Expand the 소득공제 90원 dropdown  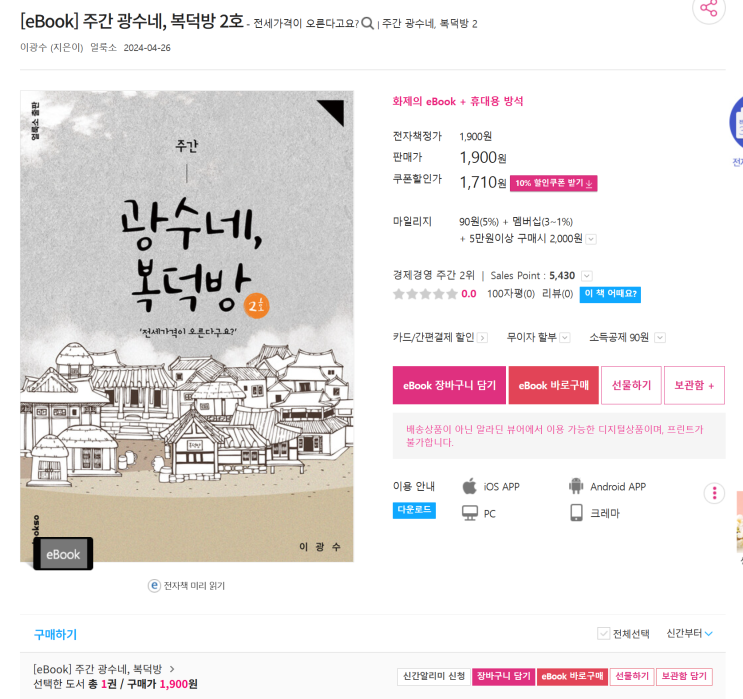660,337
